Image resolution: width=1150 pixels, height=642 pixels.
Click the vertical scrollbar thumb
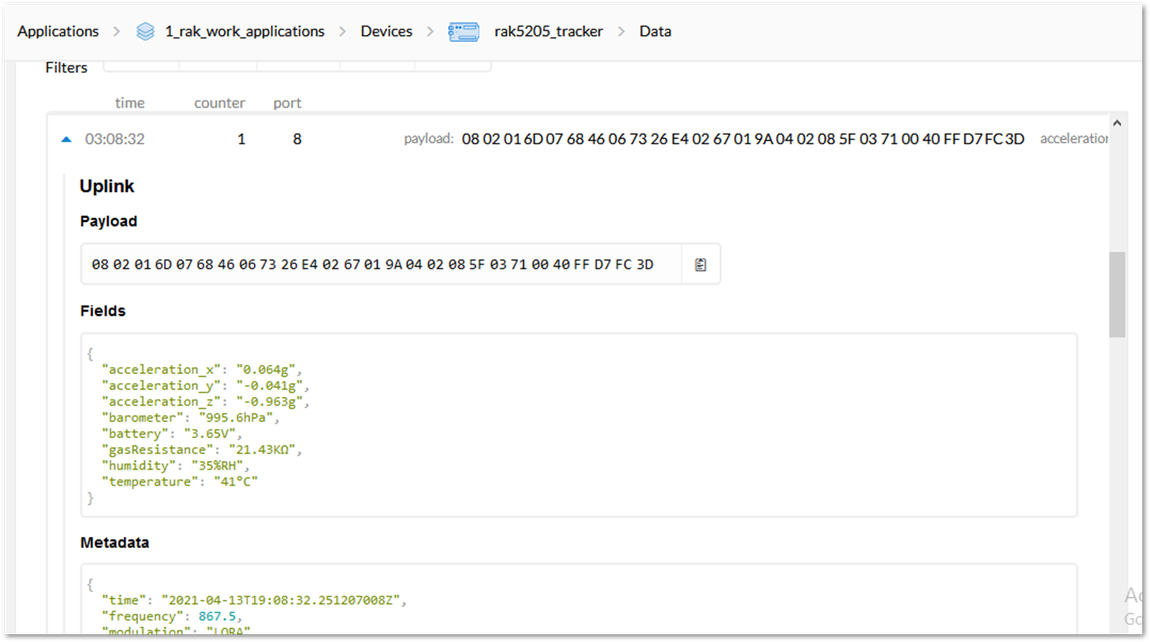coord(1117,294)
